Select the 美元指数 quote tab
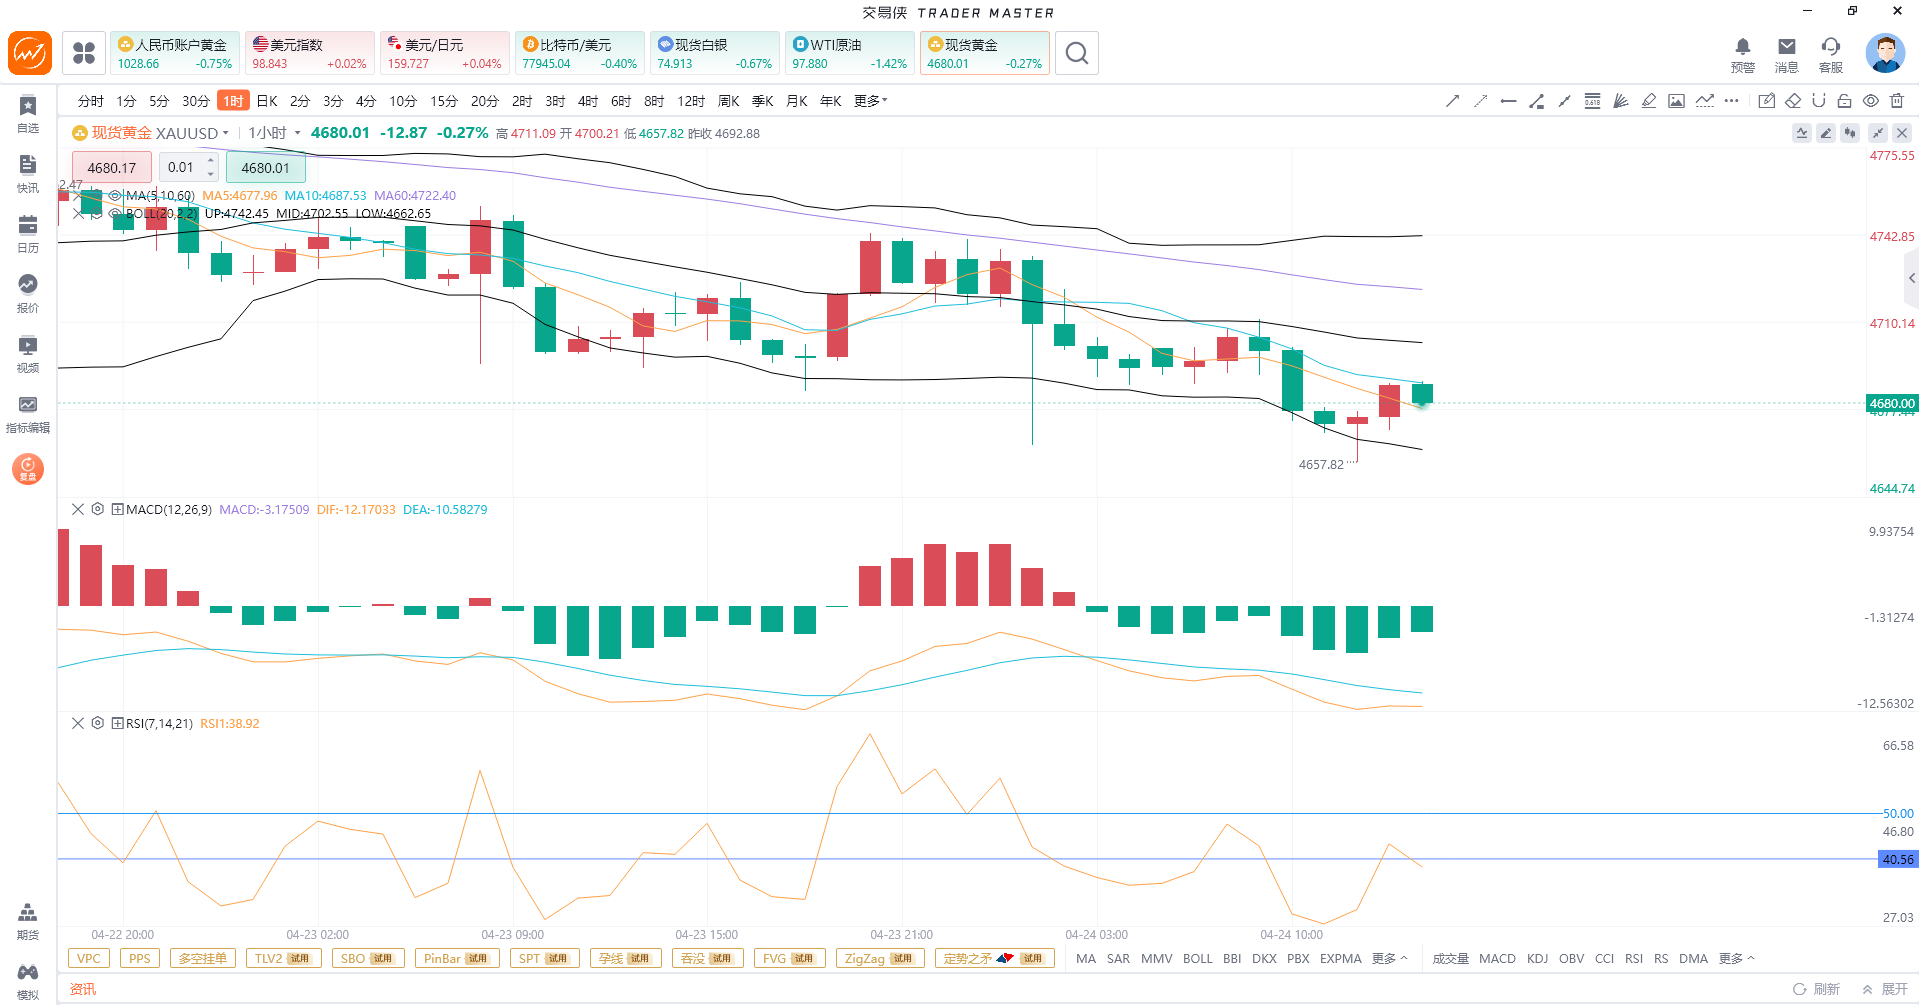The width and height of the screenshot is (1919, 1005). pos(310,53)
